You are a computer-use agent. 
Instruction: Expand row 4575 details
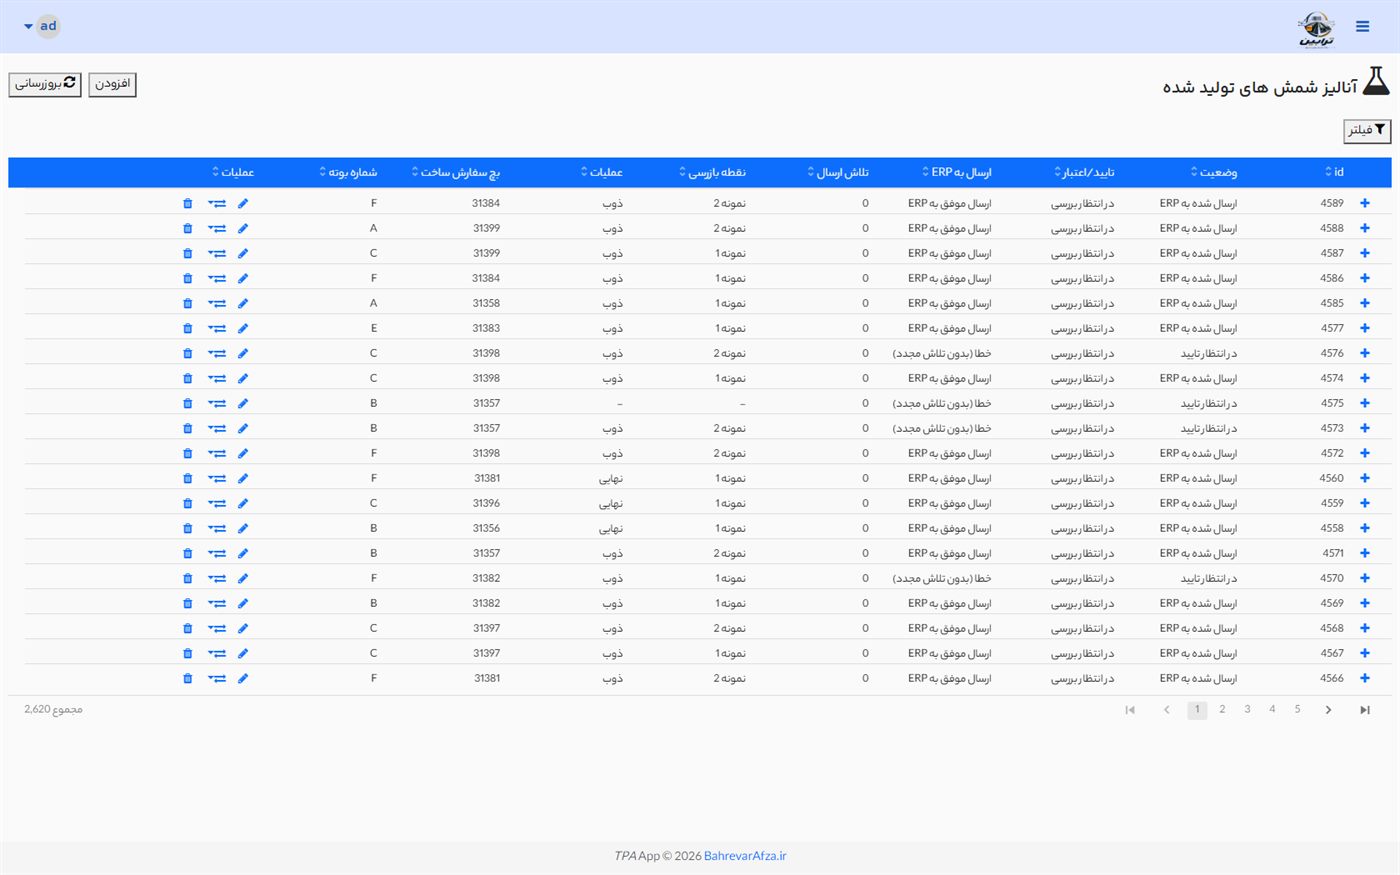click(1365, 403)
